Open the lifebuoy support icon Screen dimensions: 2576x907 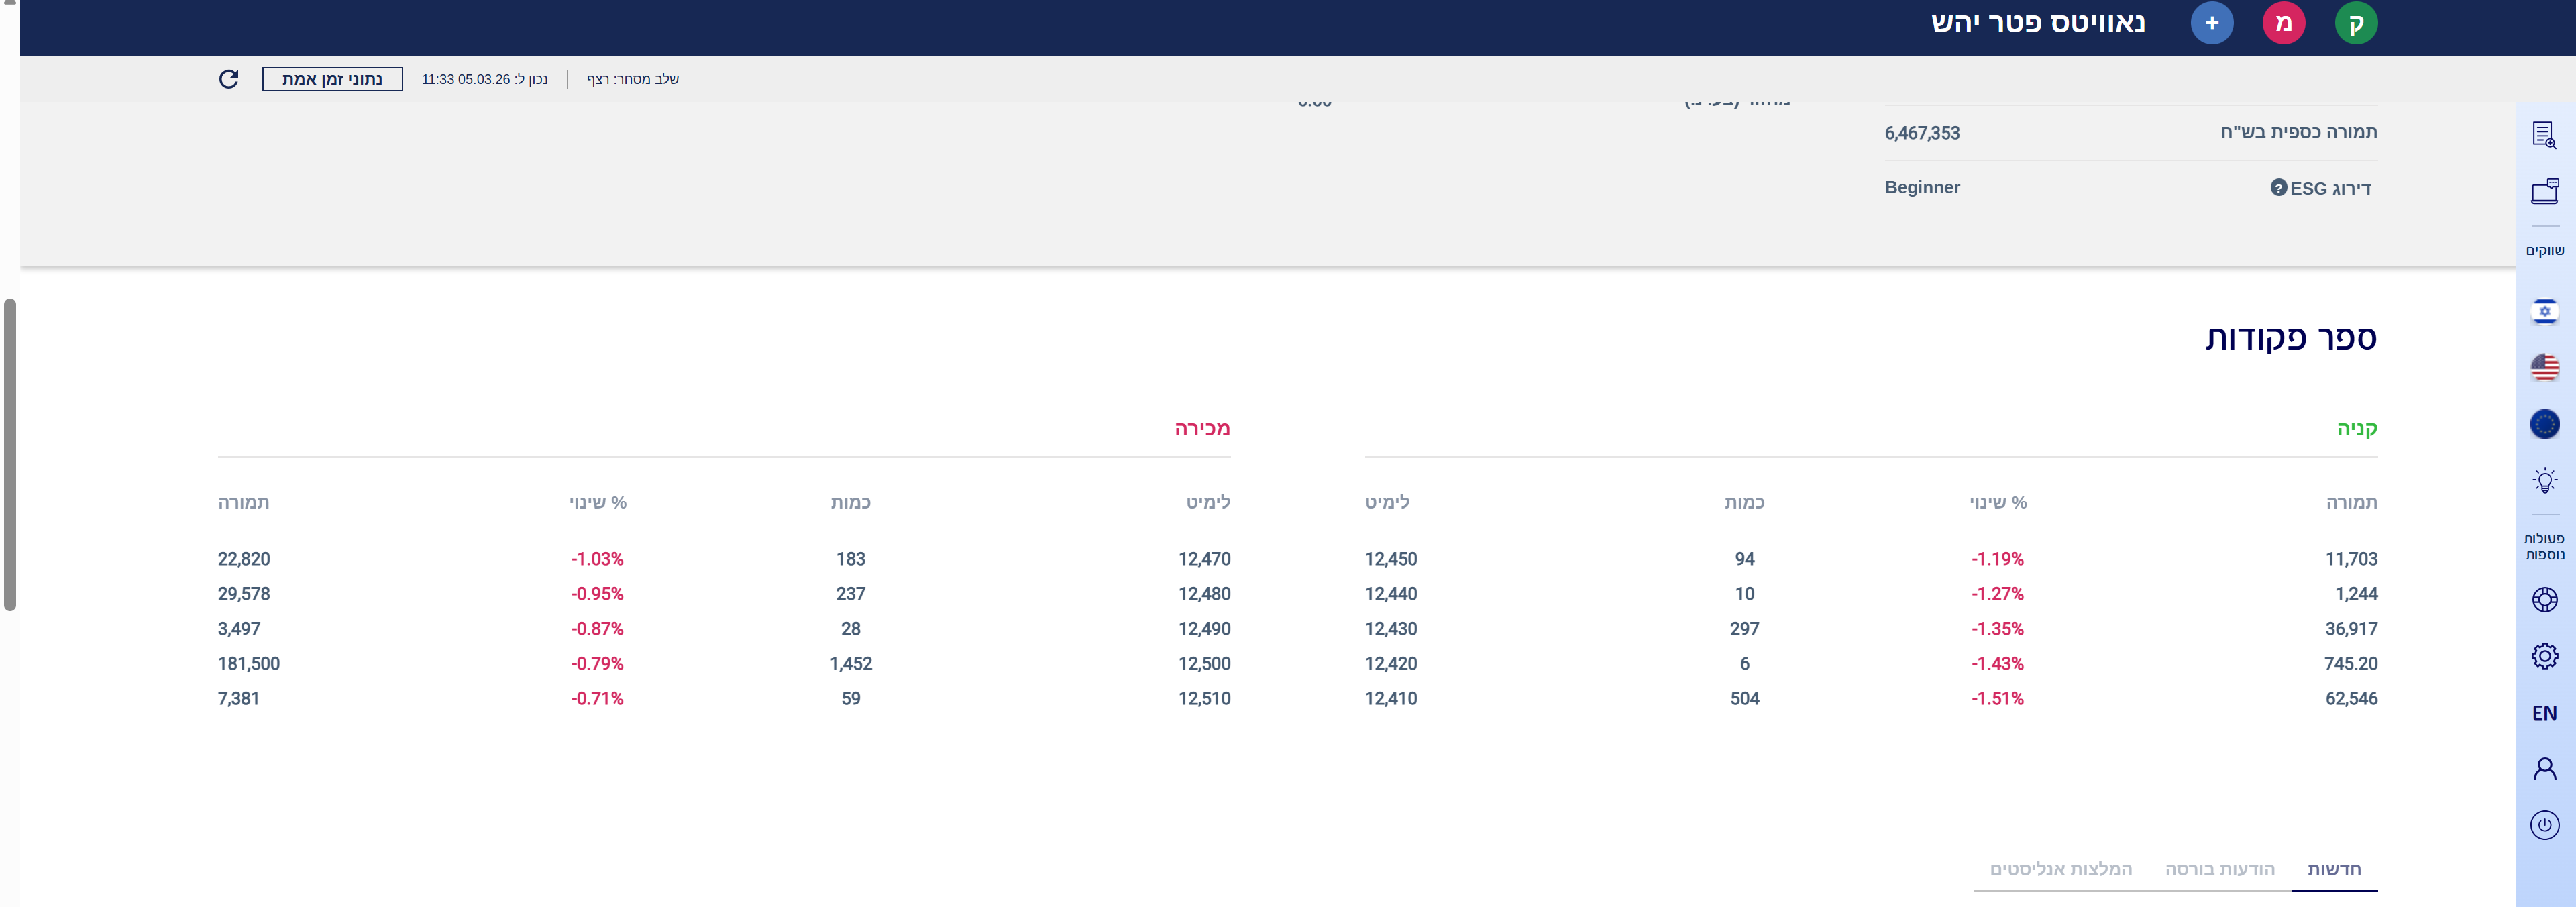tap(2544, 600)
